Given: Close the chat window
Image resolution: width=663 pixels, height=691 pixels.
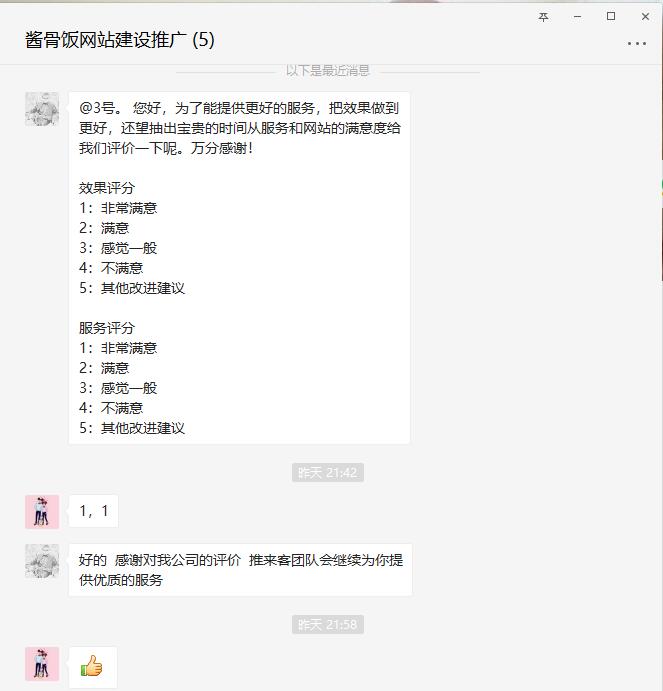Looking at the screenshot, I should [x=645, y=17].
